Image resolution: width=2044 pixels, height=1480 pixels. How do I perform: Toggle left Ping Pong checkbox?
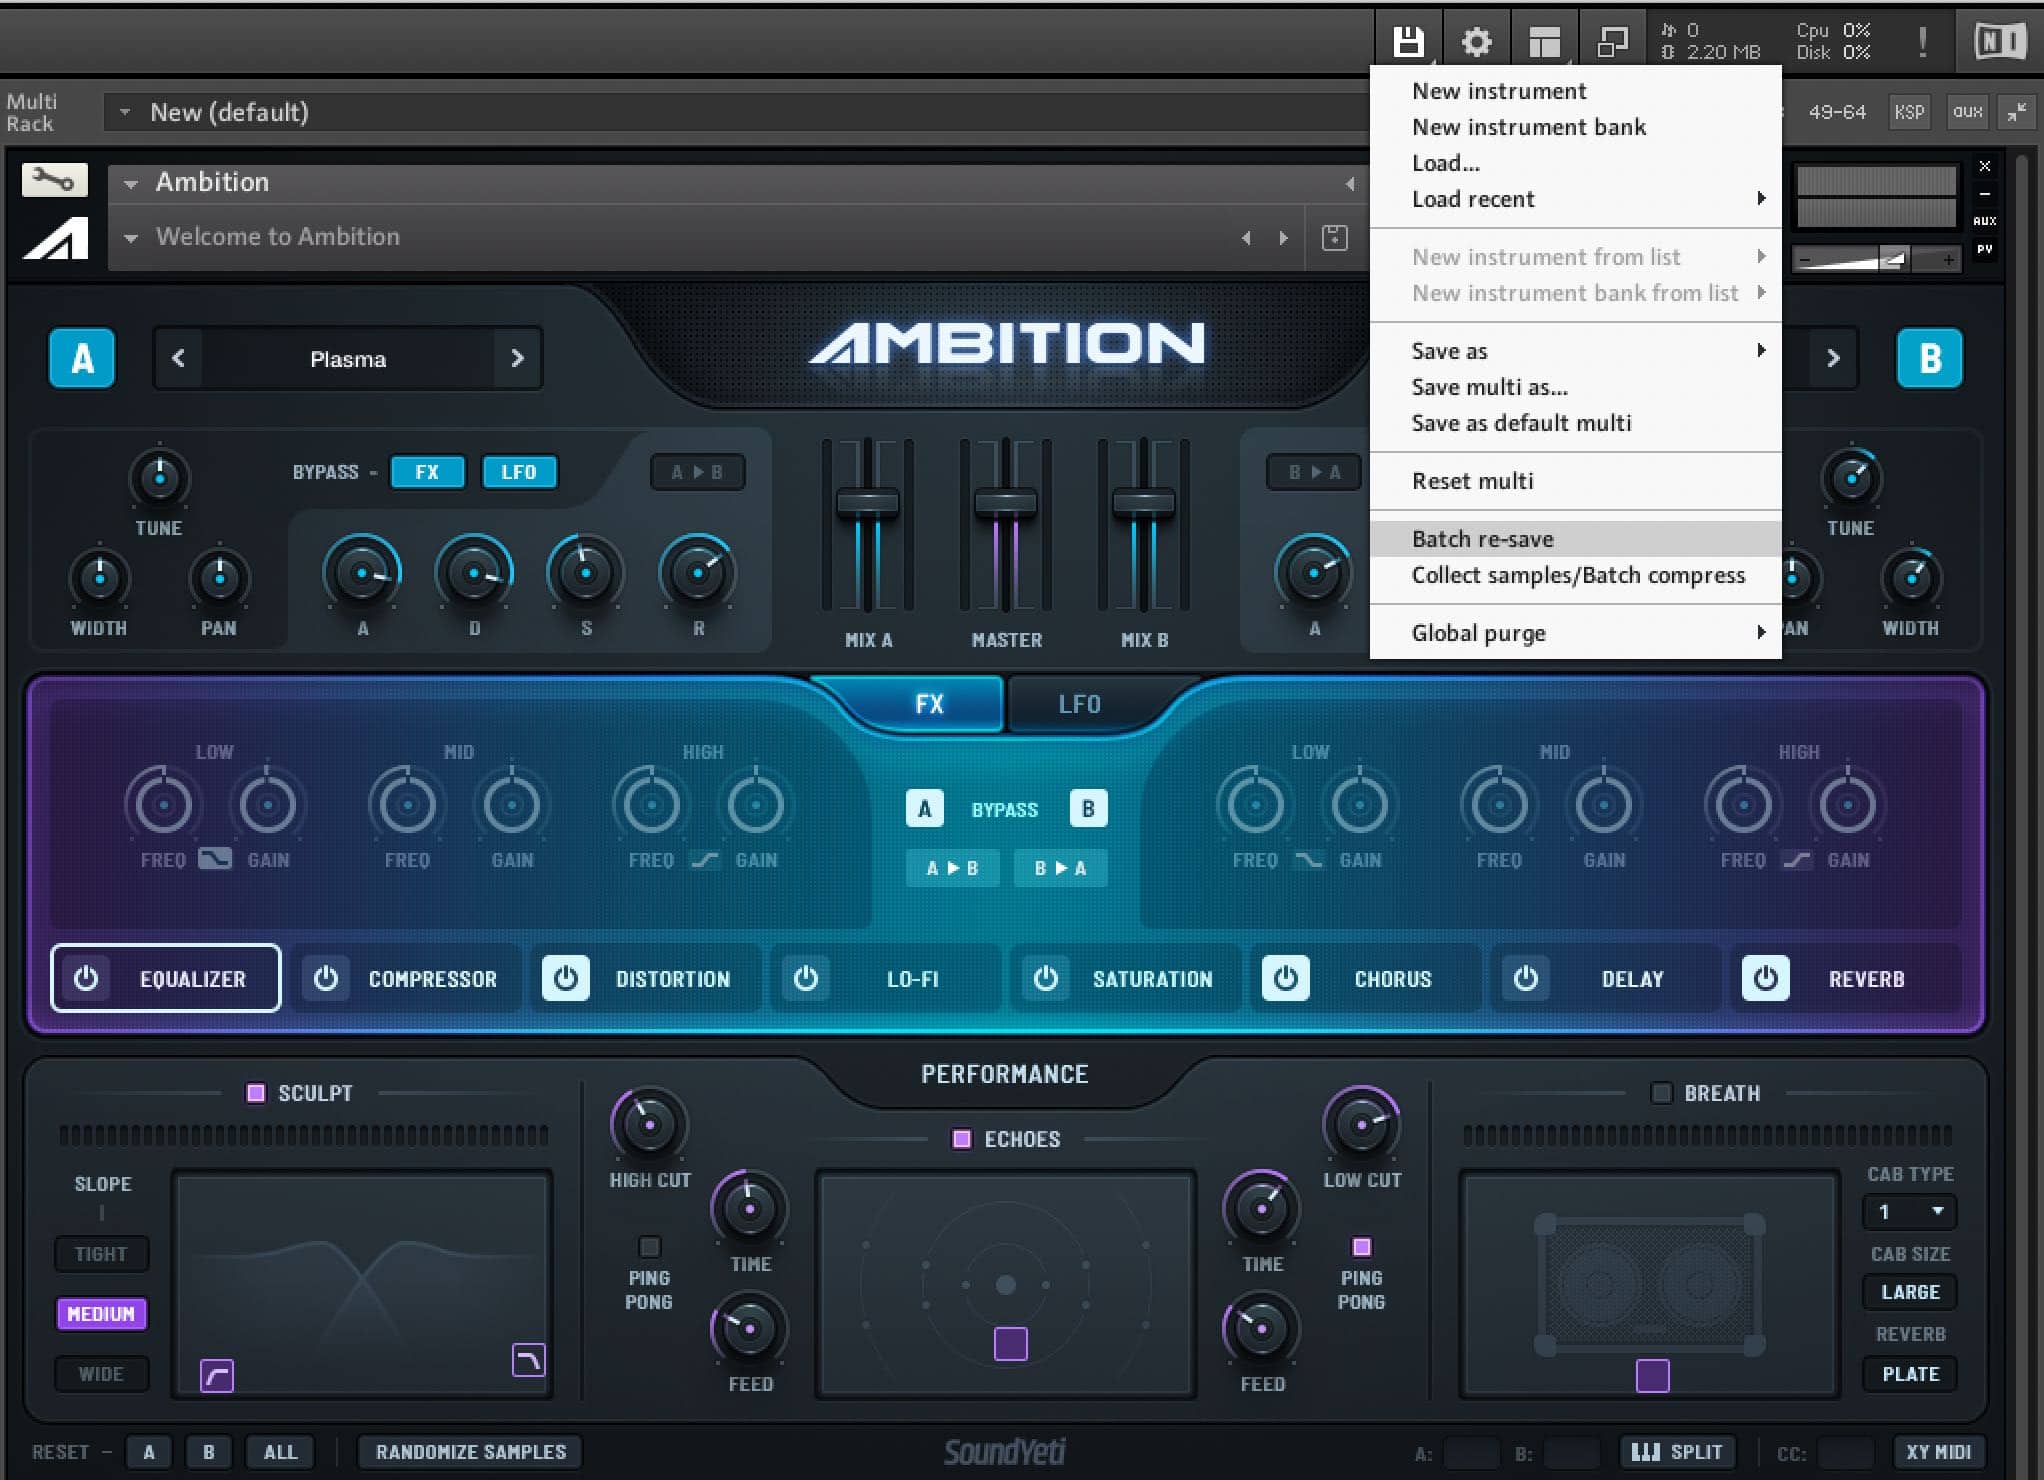650,1247
